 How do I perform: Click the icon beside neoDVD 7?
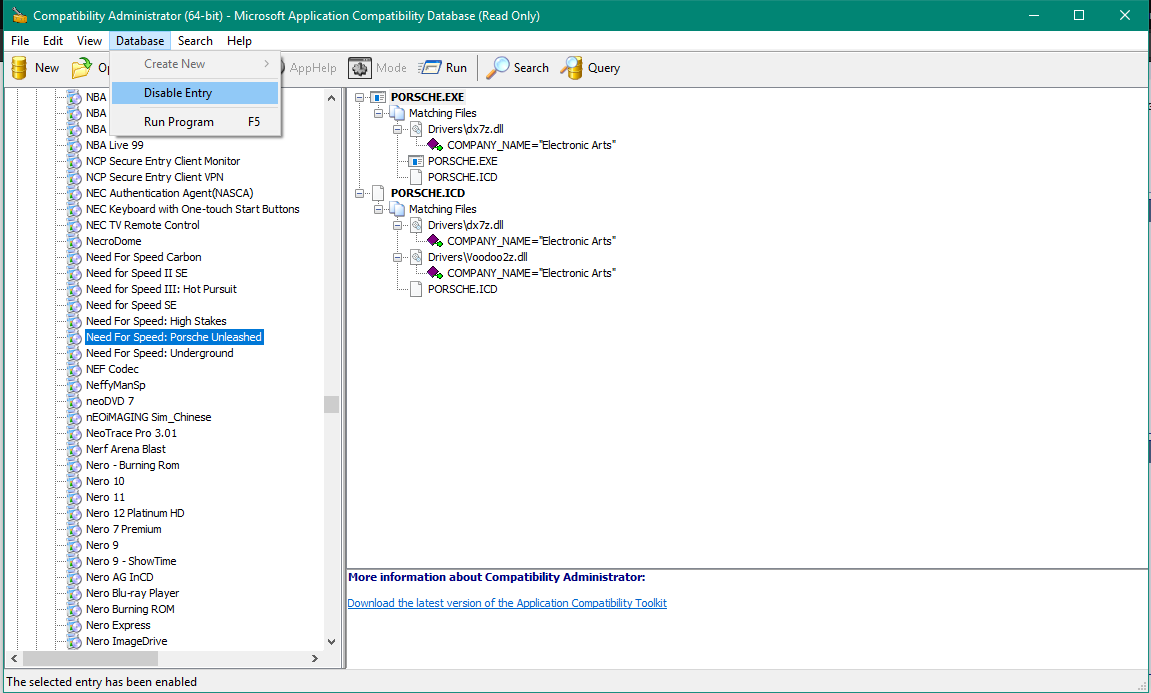coord(74,401)
